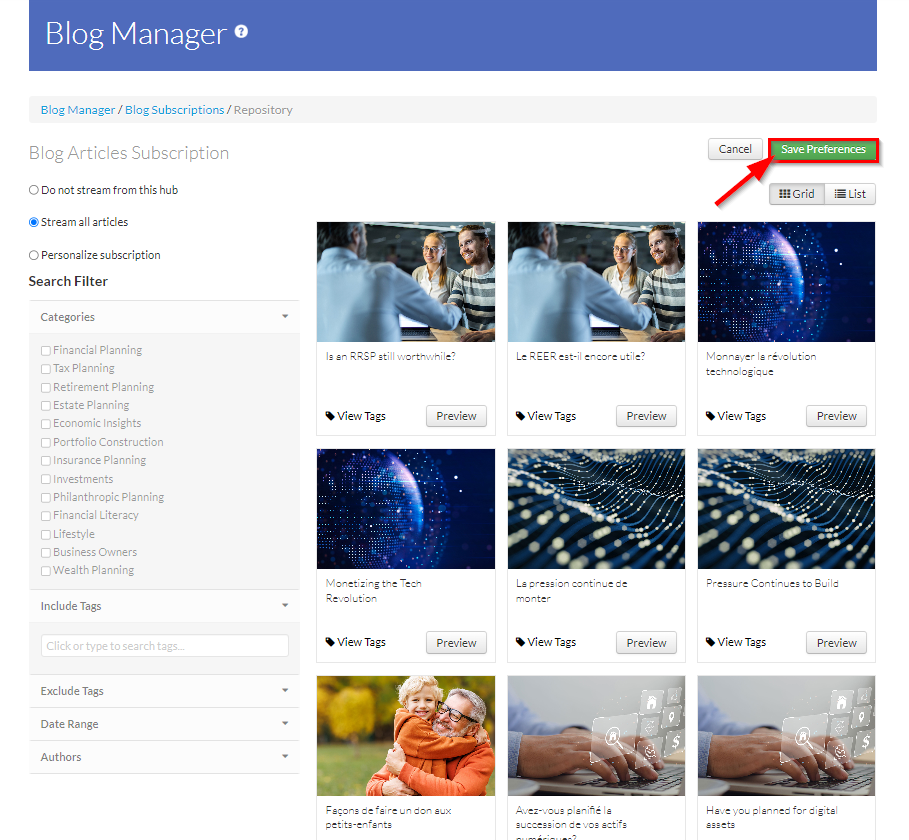Select 'Stream all articles' radio button
Image resolution: width=909 pixels, height=840 pixels.
coord(34,223)
